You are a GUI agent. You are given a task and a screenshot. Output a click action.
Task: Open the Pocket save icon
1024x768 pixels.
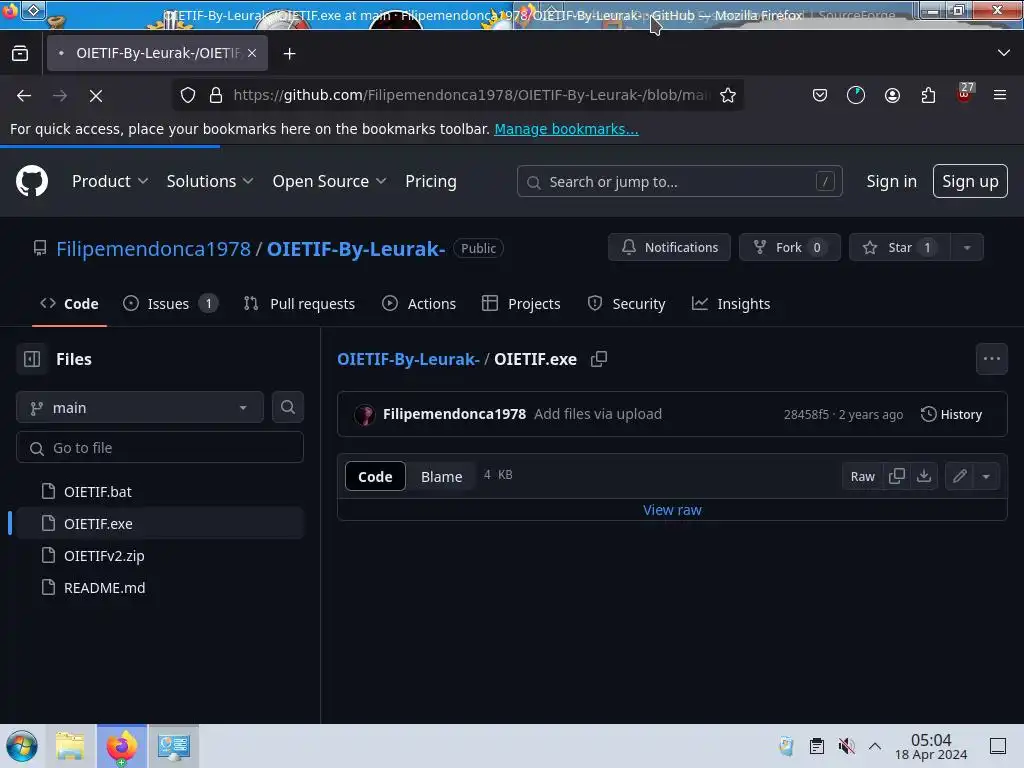pos(820,95)
